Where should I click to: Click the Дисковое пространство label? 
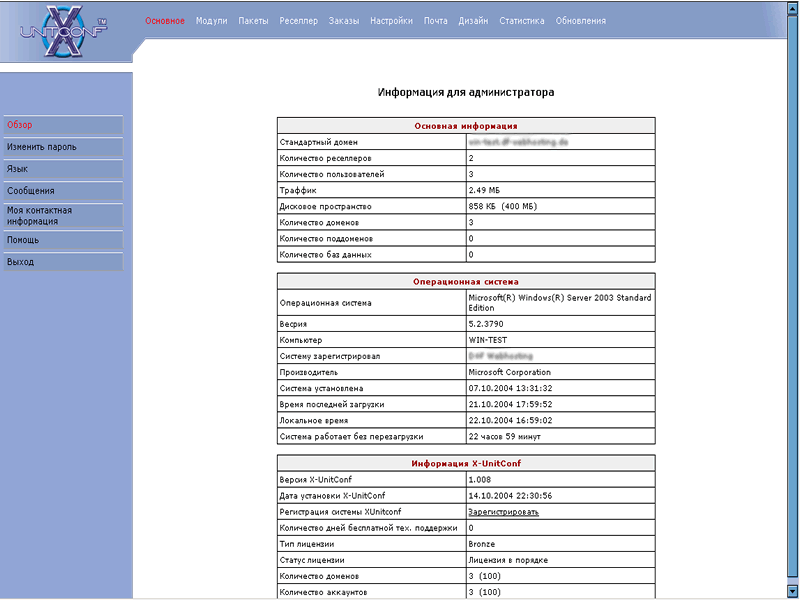(x=326, y=207)
